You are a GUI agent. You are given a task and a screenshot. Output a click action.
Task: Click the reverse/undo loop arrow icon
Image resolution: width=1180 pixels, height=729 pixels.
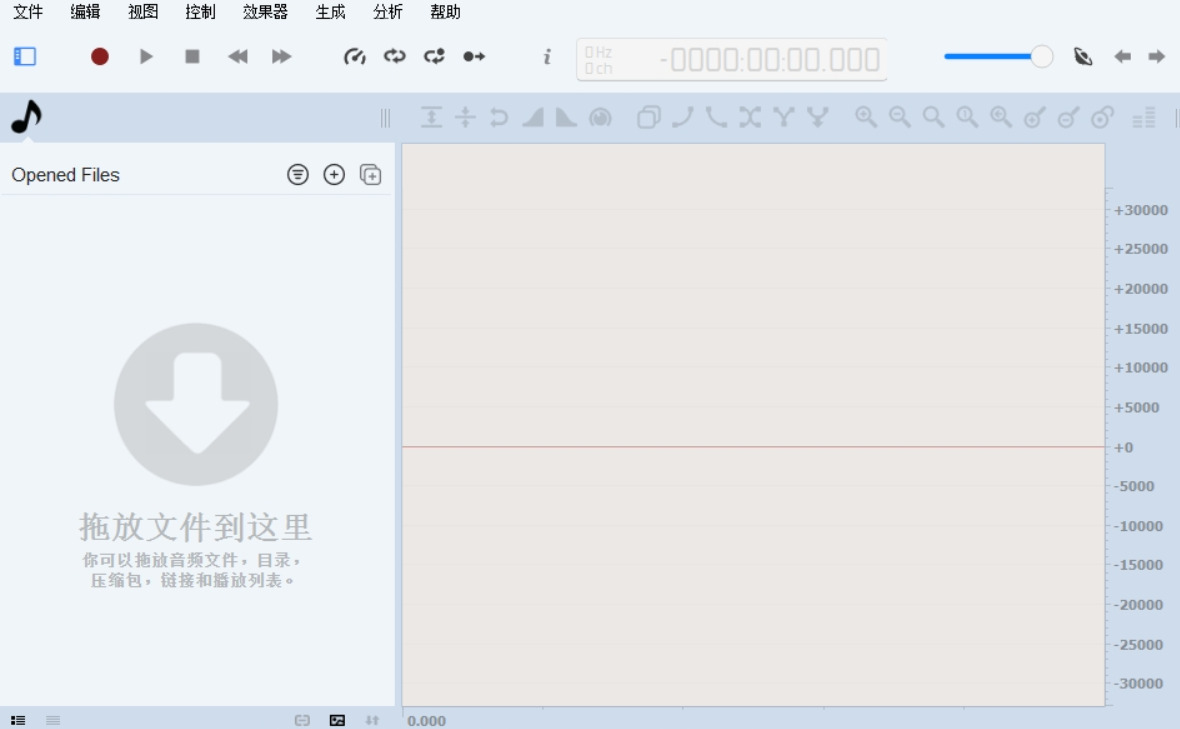point(498,117)
